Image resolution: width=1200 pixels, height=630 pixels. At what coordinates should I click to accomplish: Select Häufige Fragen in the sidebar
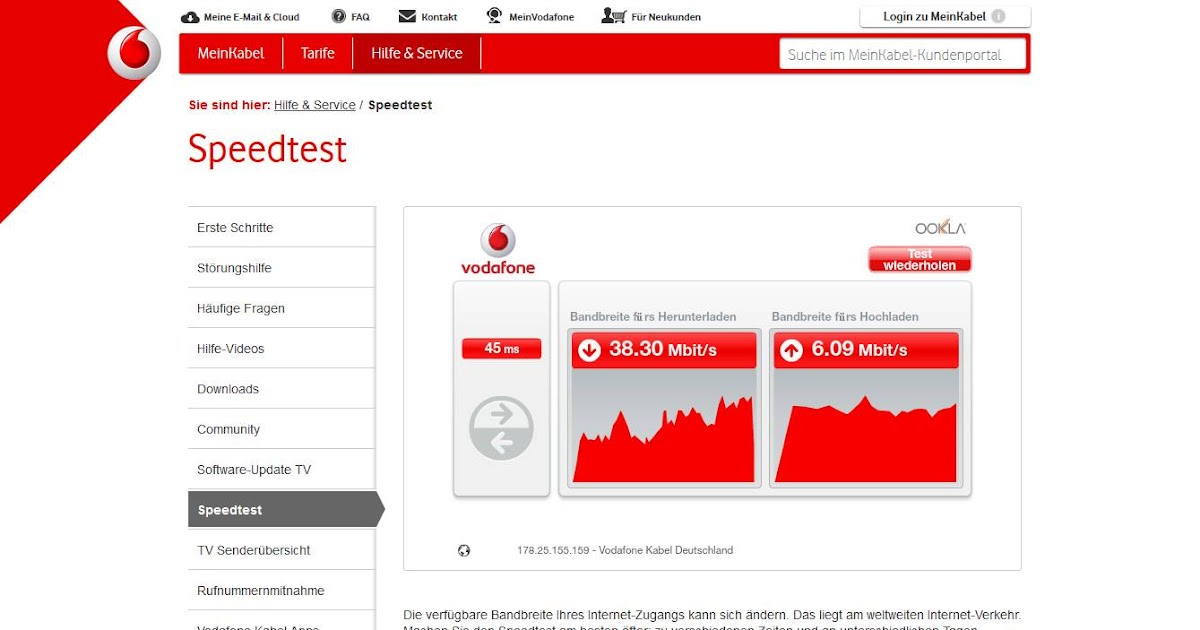point(281,308)
